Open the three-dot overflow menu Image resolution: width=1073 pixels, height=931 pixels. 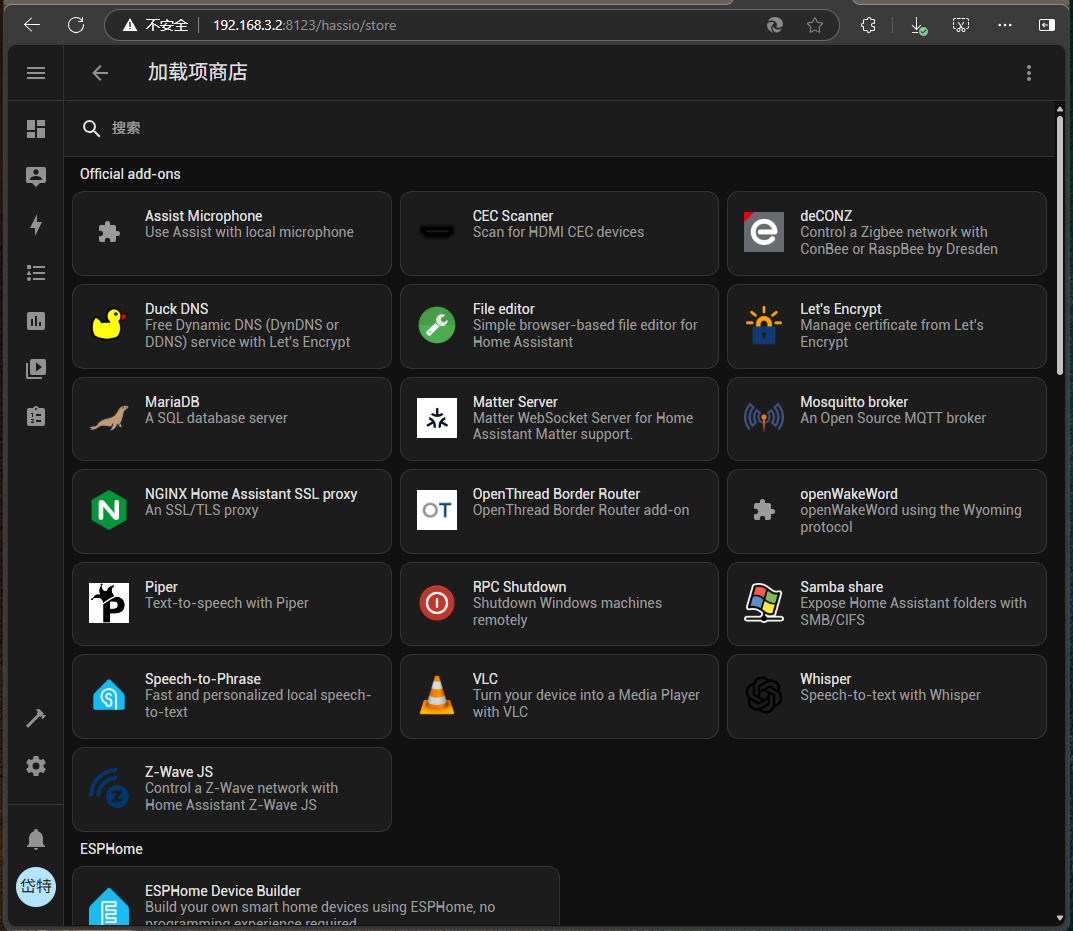pos(1028,73)
